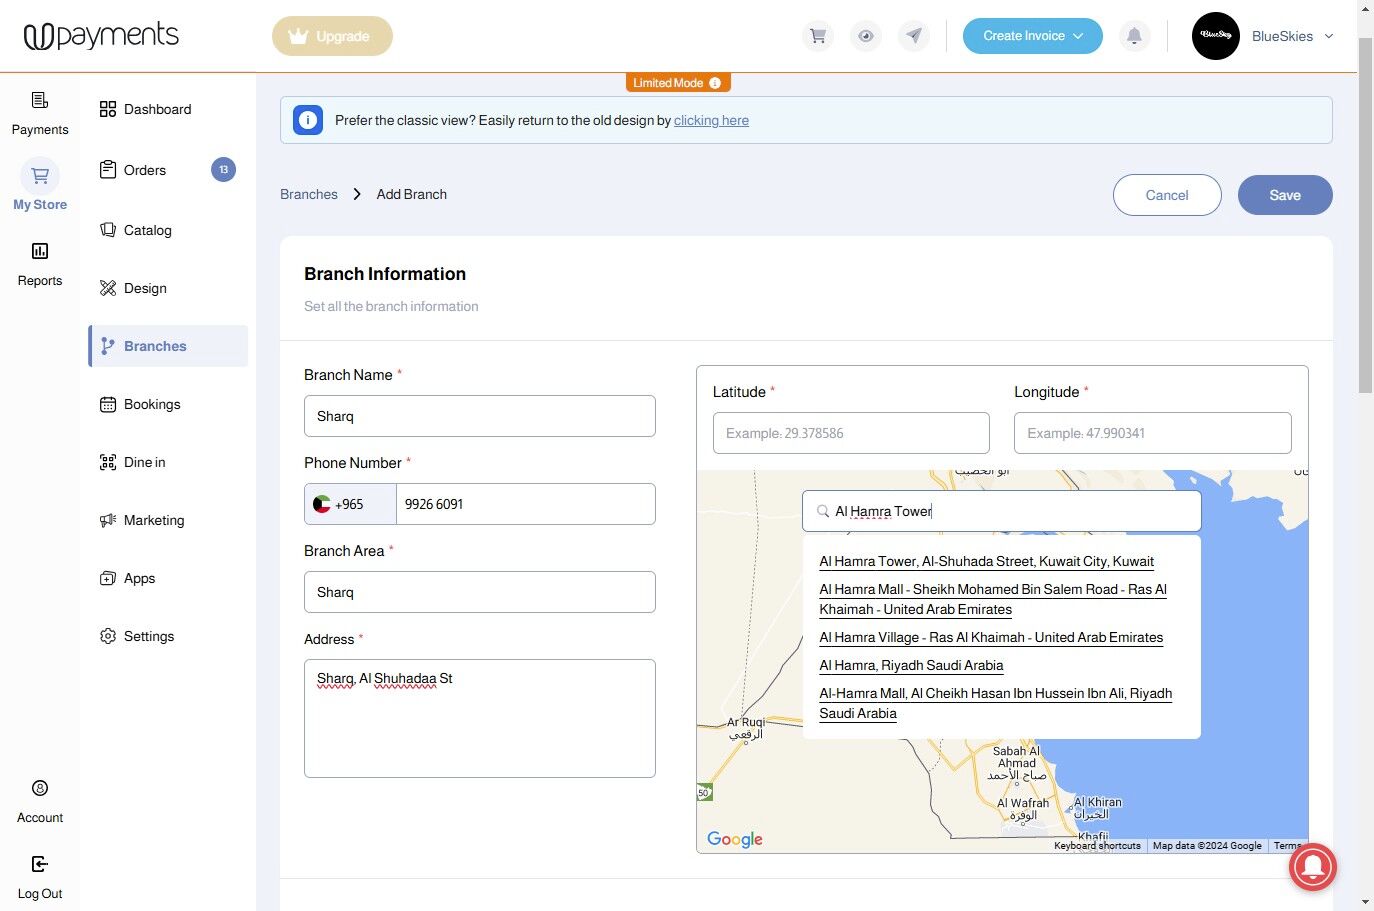Screen dimensions: 1374x911
Task: Click the Google logo on the map
Action: pos(735,839)
